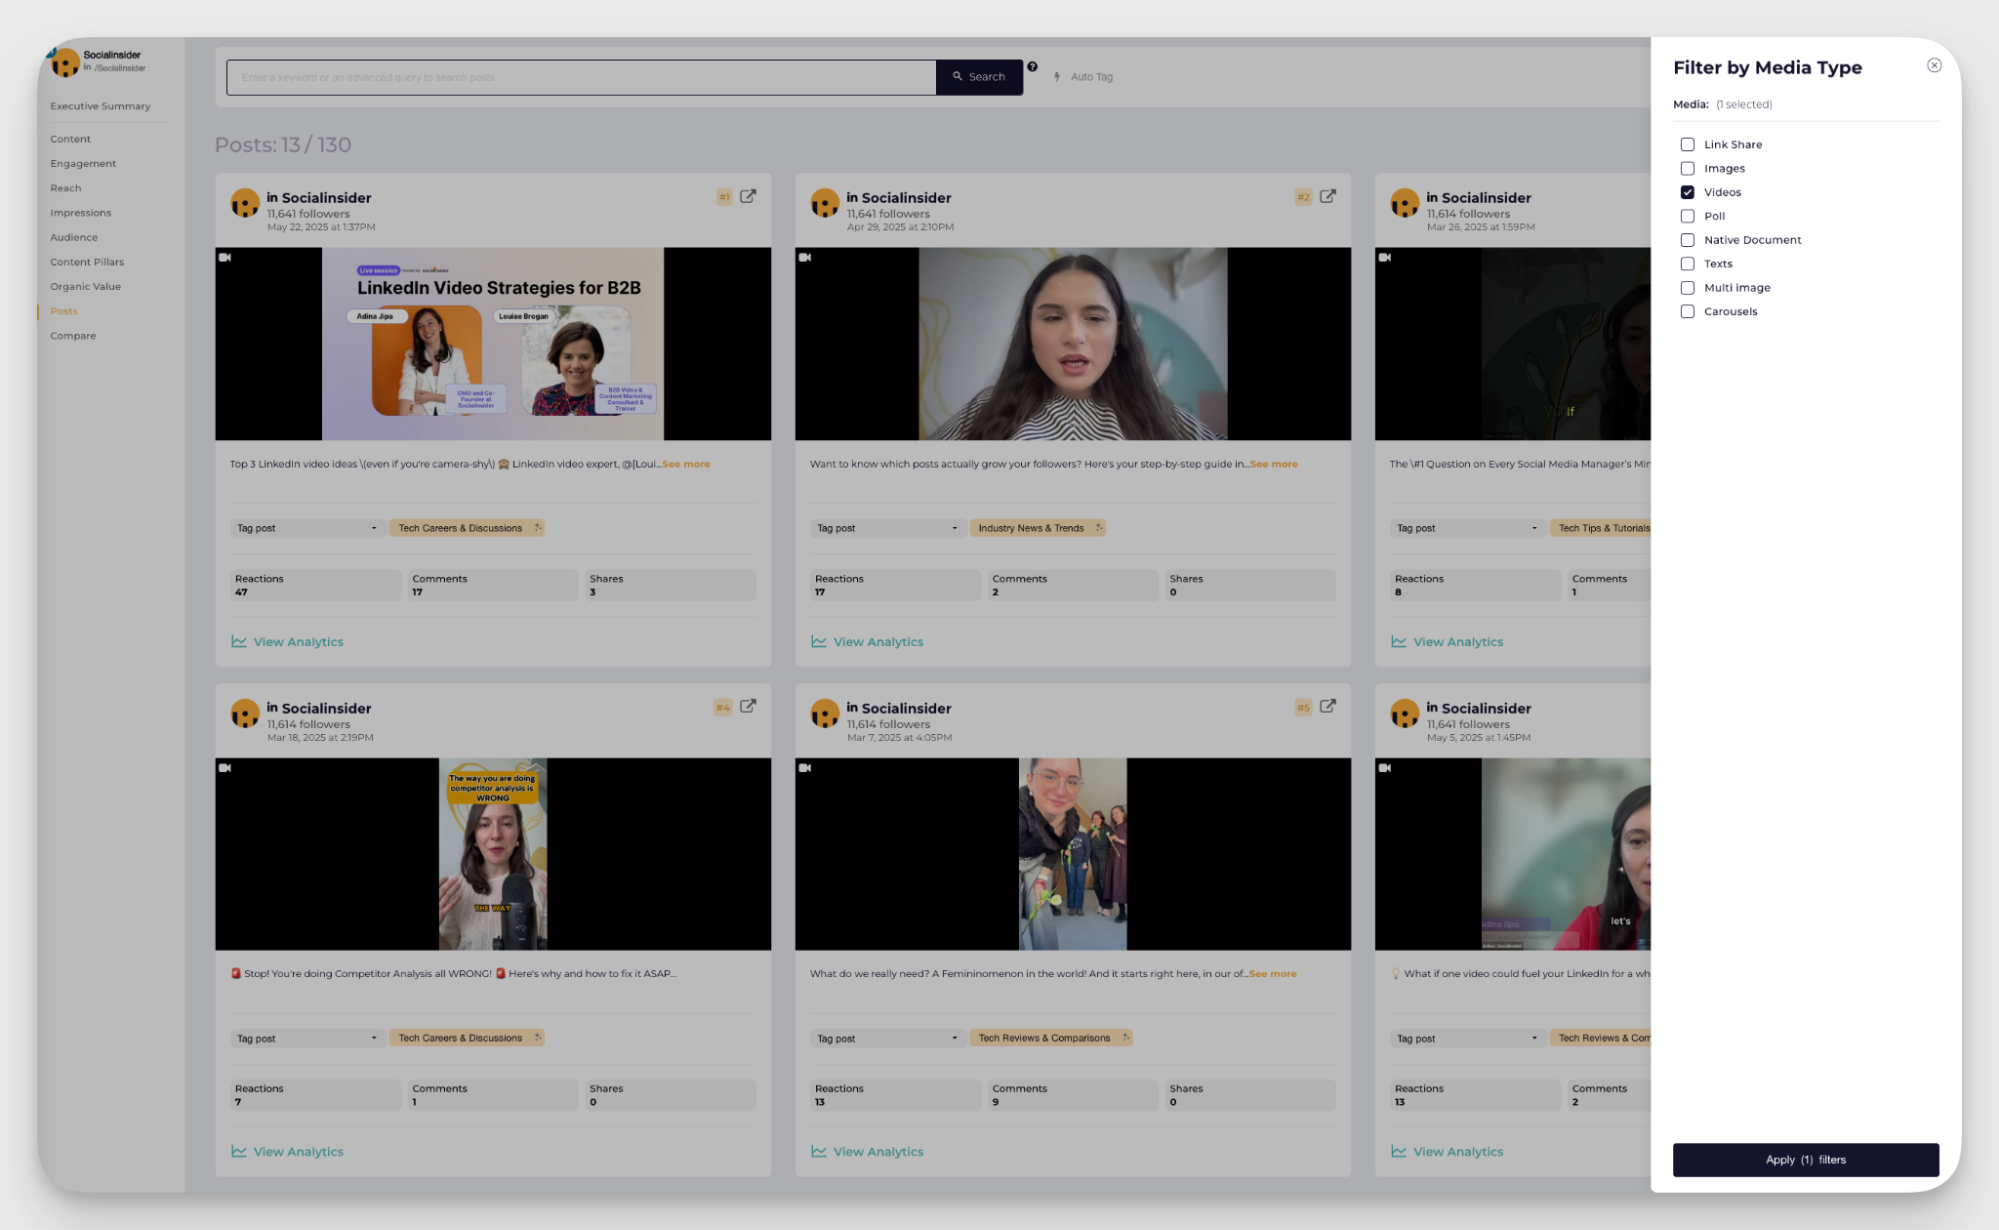Click the Search button
This screenshot has width=1999, height=1230.
979,77
